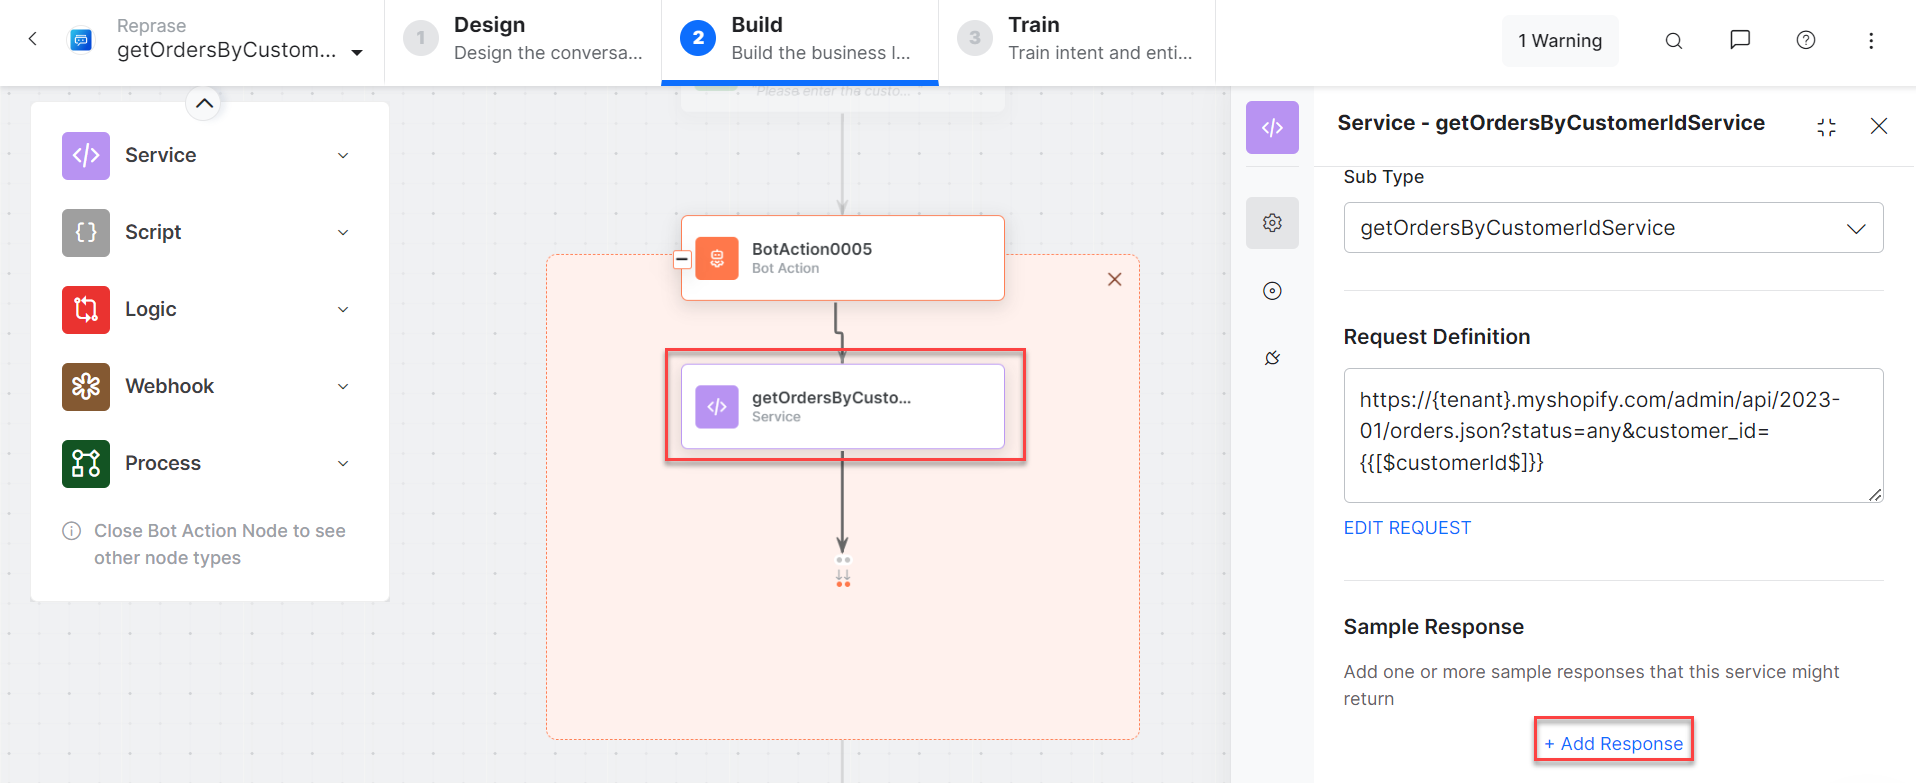The width and height of the screenshot is (1916, 783).
Task: Click the search magnifier icon in header
Action: 1673,41
